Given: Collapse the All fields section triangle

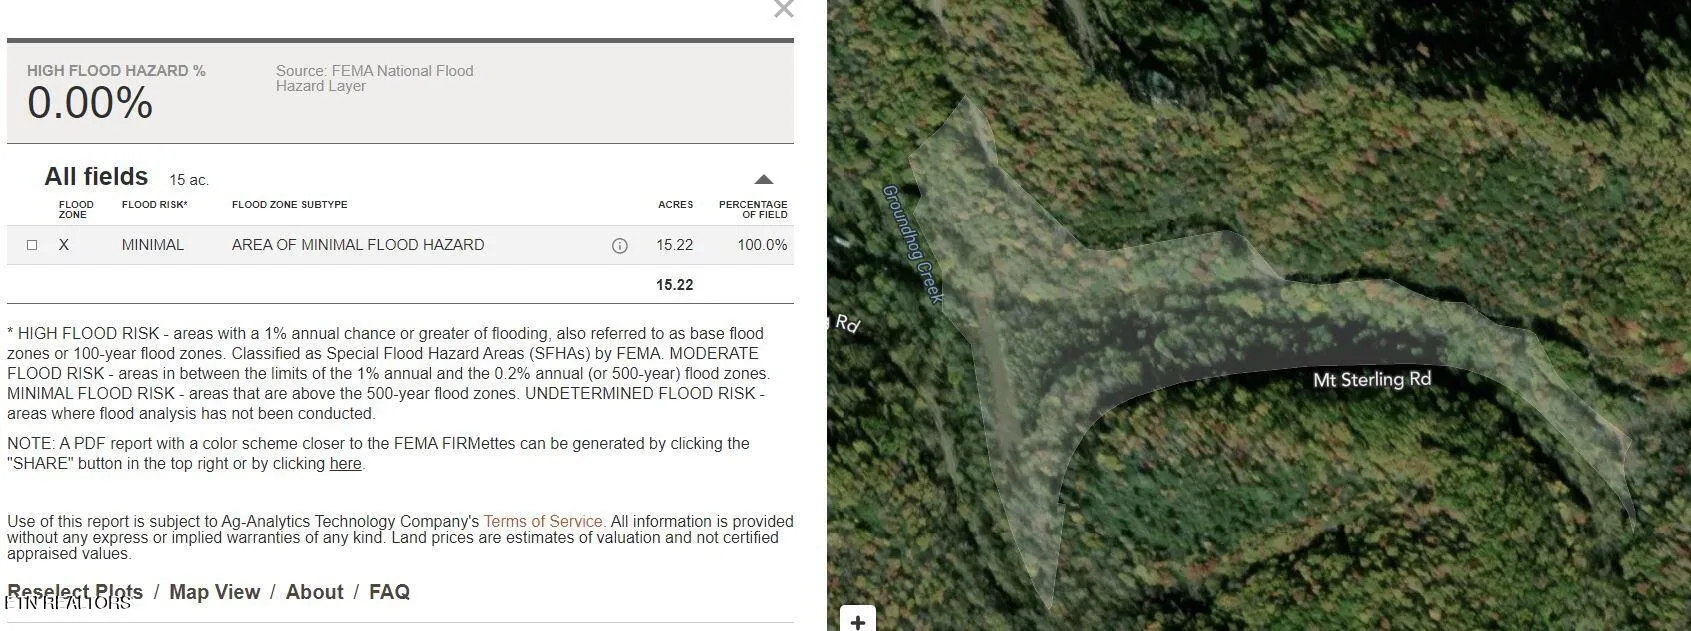Looking at the screenshot, I should coord(763,180).
